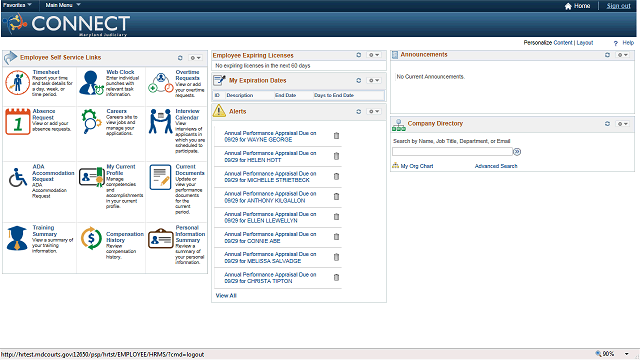Viewport: 640px width, 360px height.
Task: Delete the MICHELLE STREETBECK appraisal alert
Action: coord(336,176)
